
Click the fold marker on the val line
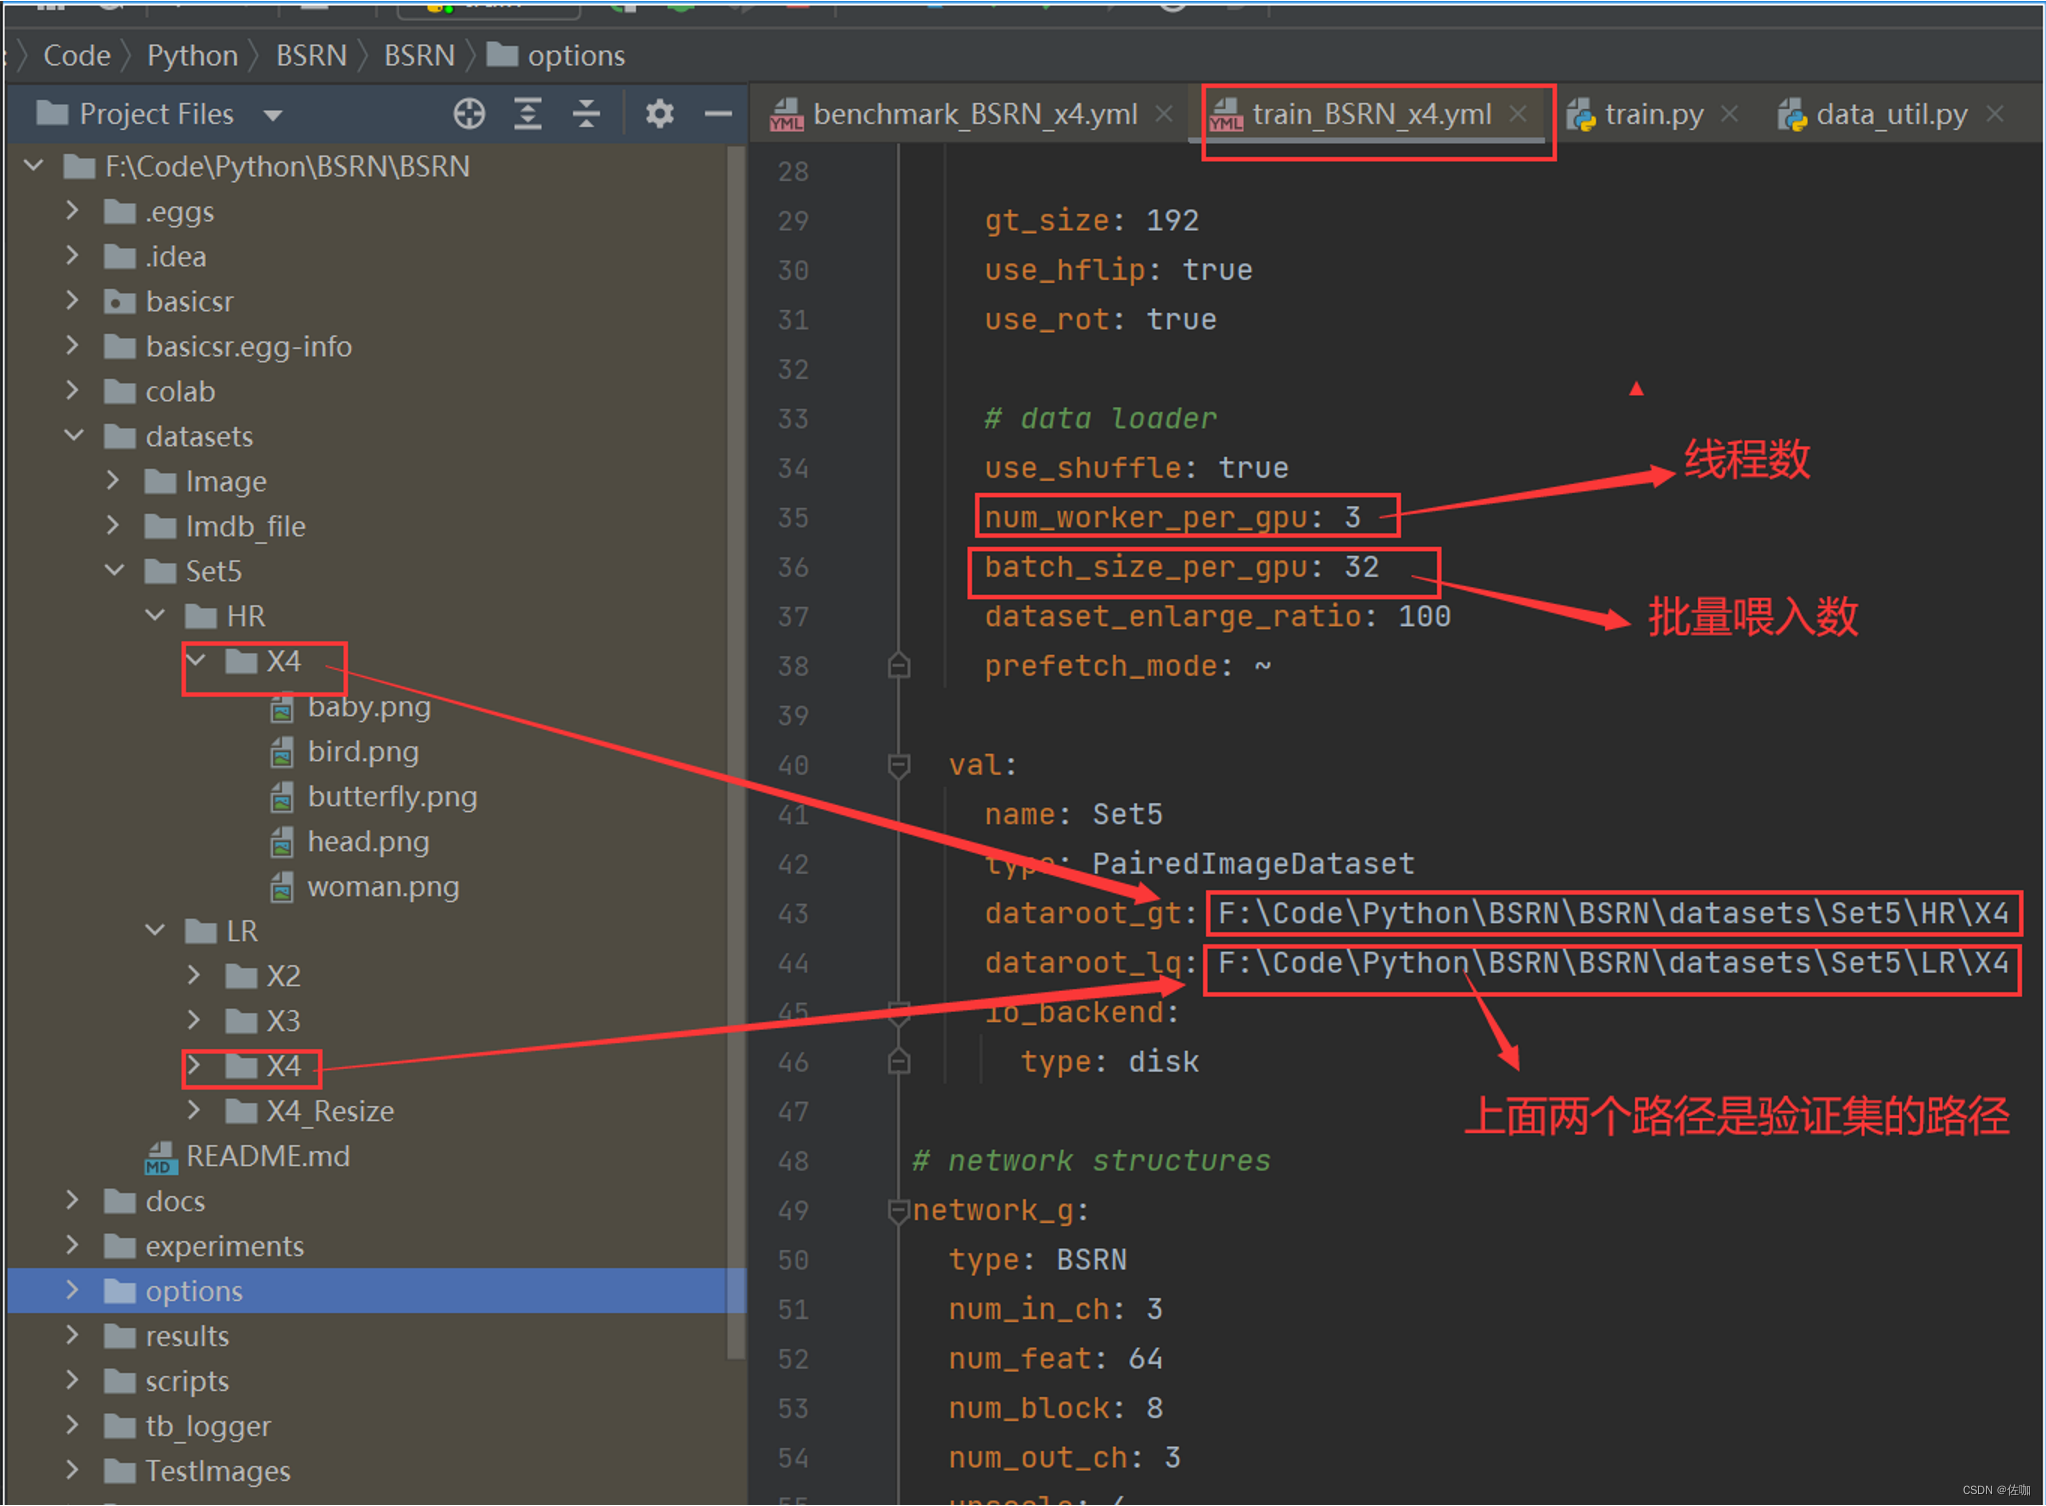(898, 766)
